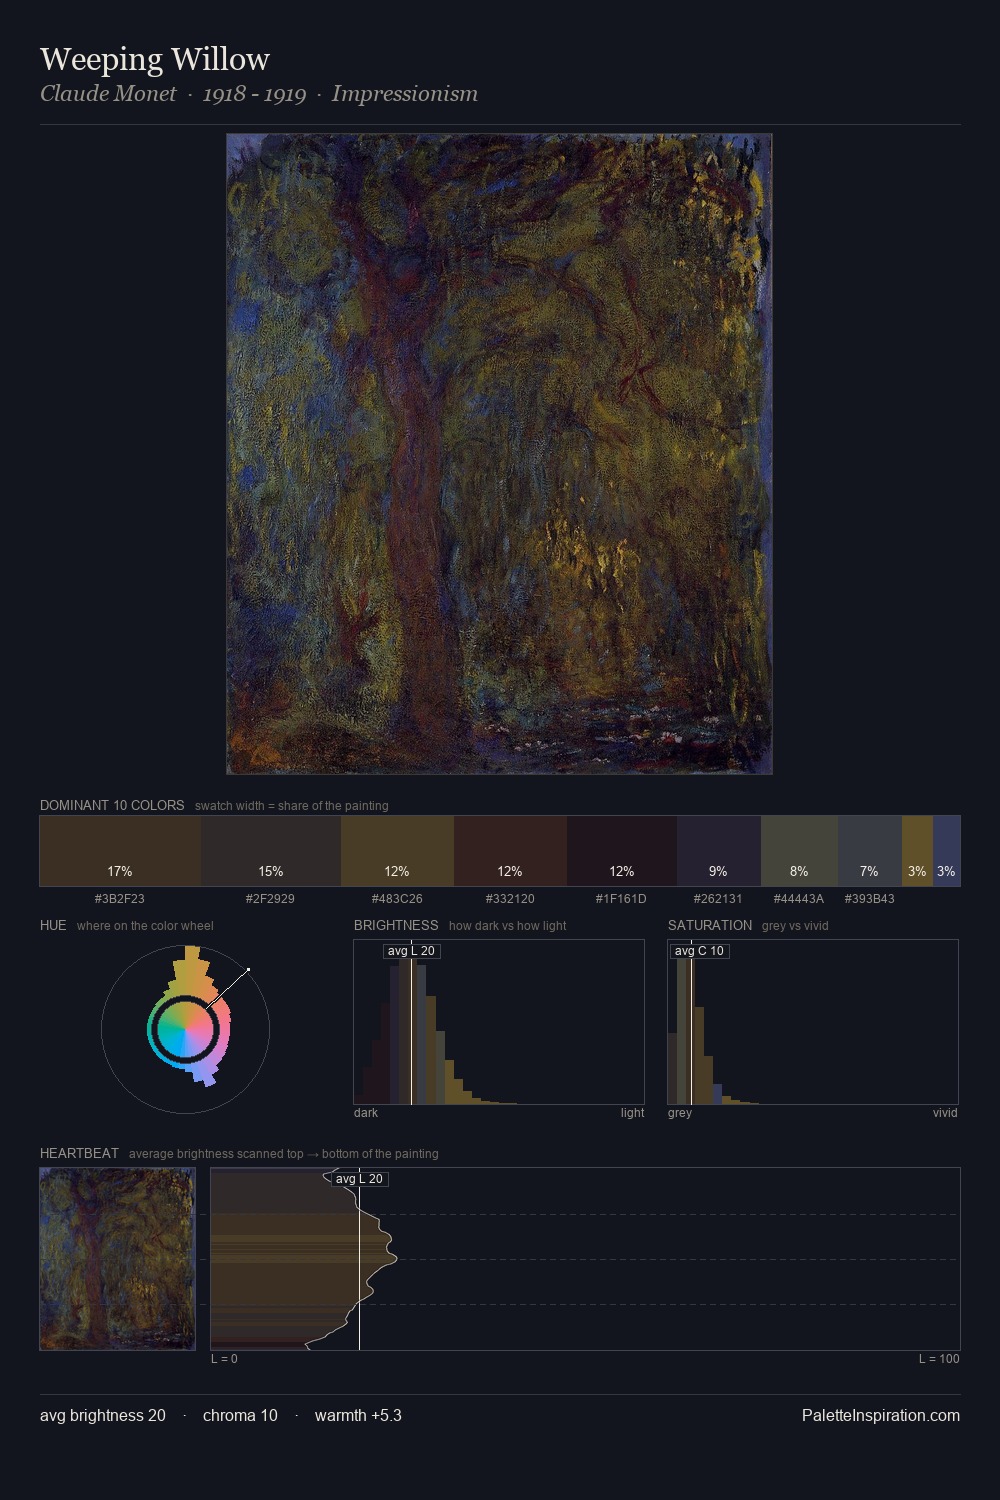Choose the dark reddish #332120 swatch
The height and width of the screenshot is (1500, 1000).
(510, 851)
